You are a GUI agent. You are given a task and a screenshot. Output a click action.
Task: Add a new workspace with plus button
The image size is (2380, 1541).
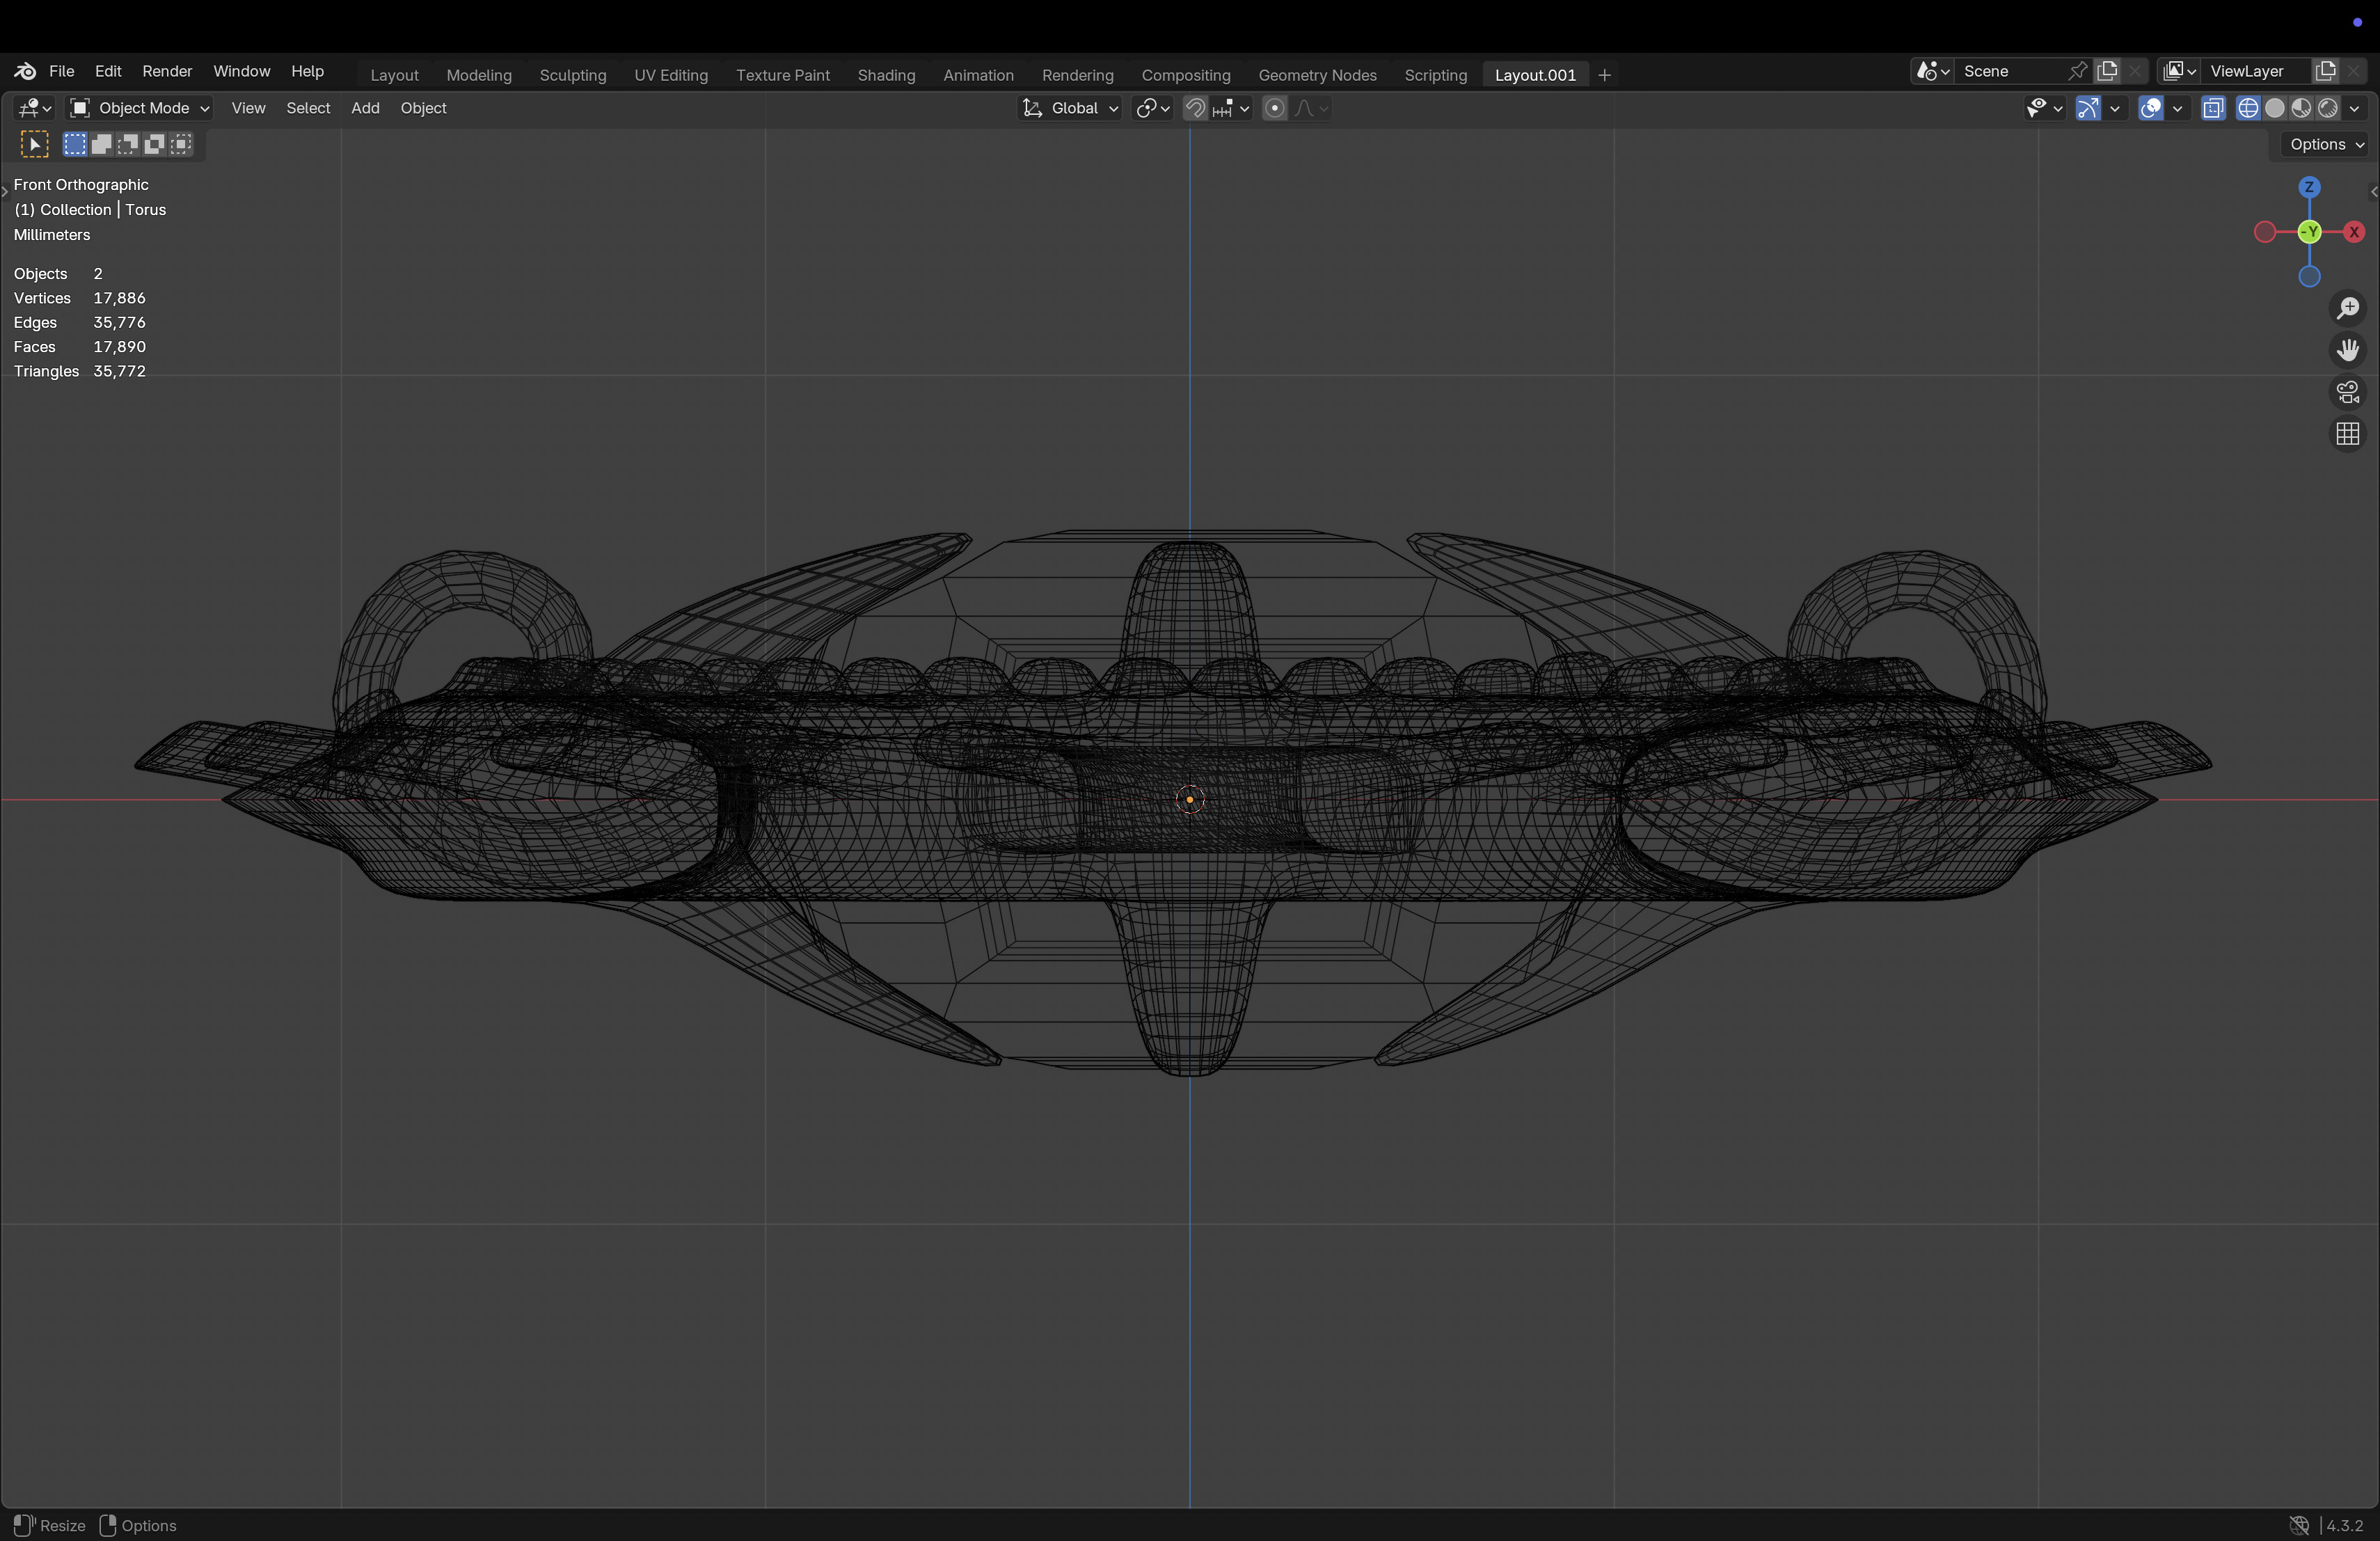1604,75
